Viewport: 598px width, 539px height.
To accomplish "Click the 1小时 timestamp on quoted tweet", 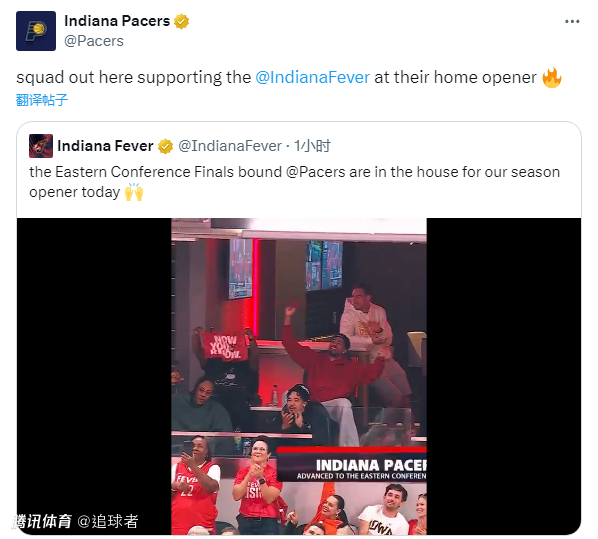I will 312,146.
